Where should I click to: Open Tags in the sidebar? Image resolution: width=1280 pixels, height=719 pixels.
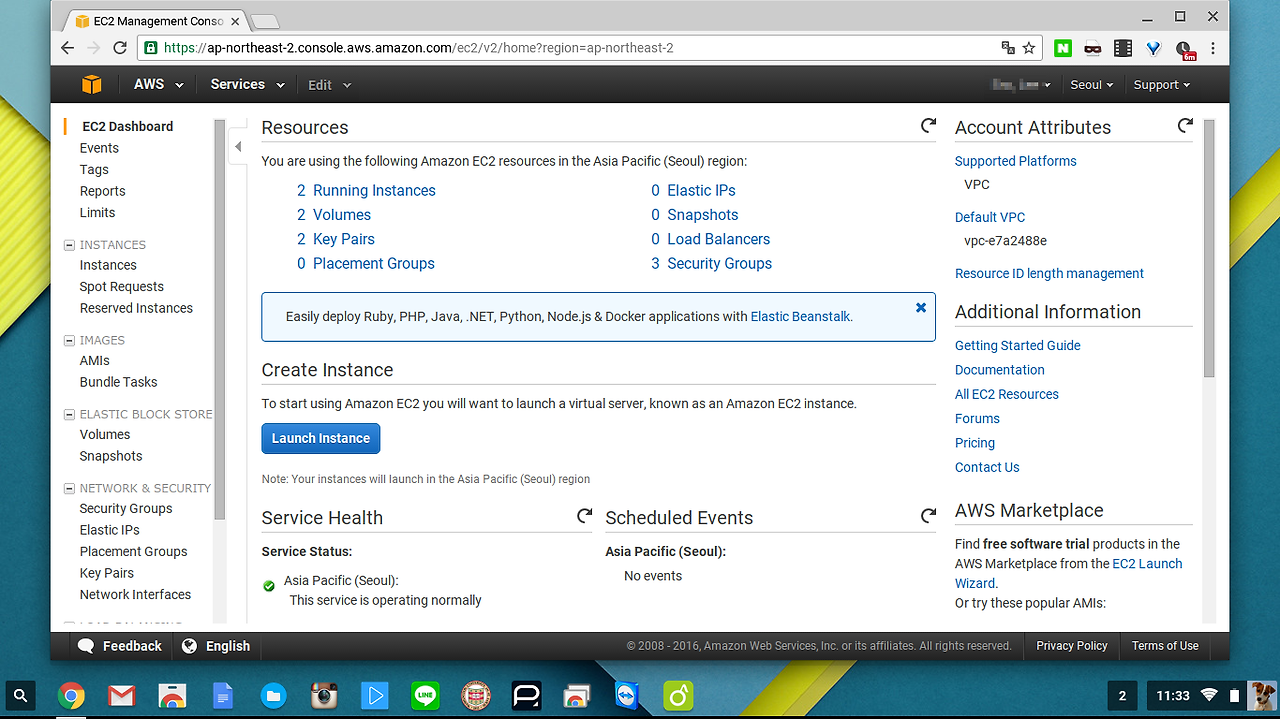[x=94, y=170]
